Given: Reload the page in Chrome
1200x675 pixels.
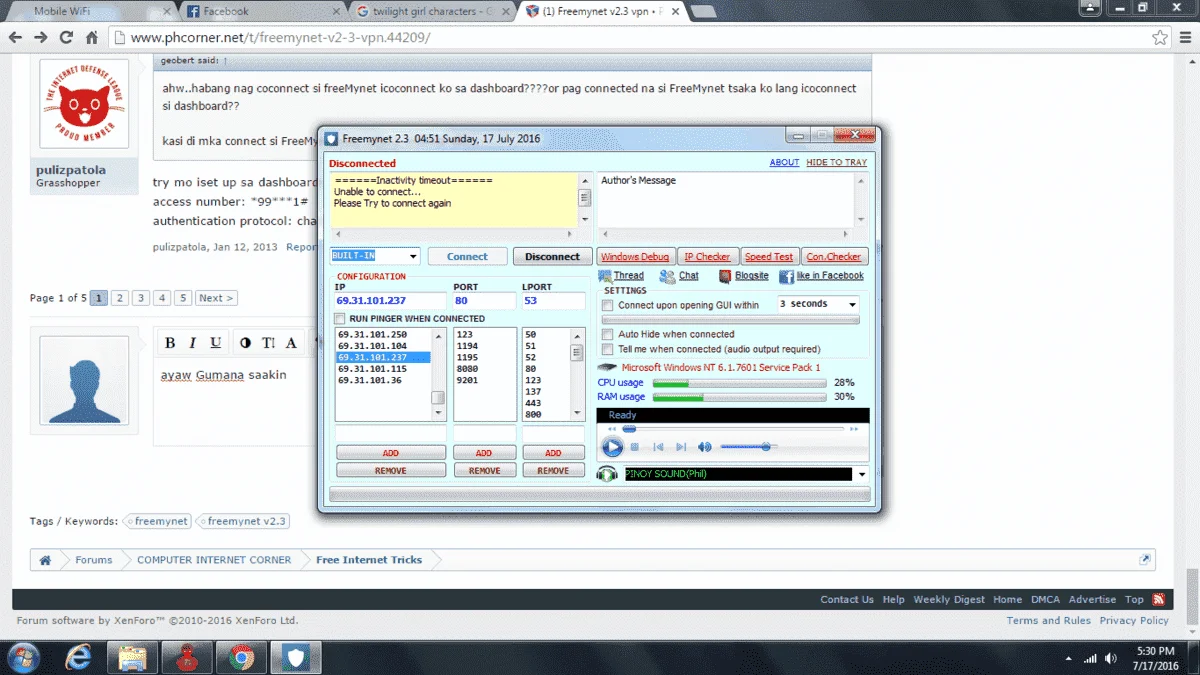Looking at the screenshot, I should [66, 38].
